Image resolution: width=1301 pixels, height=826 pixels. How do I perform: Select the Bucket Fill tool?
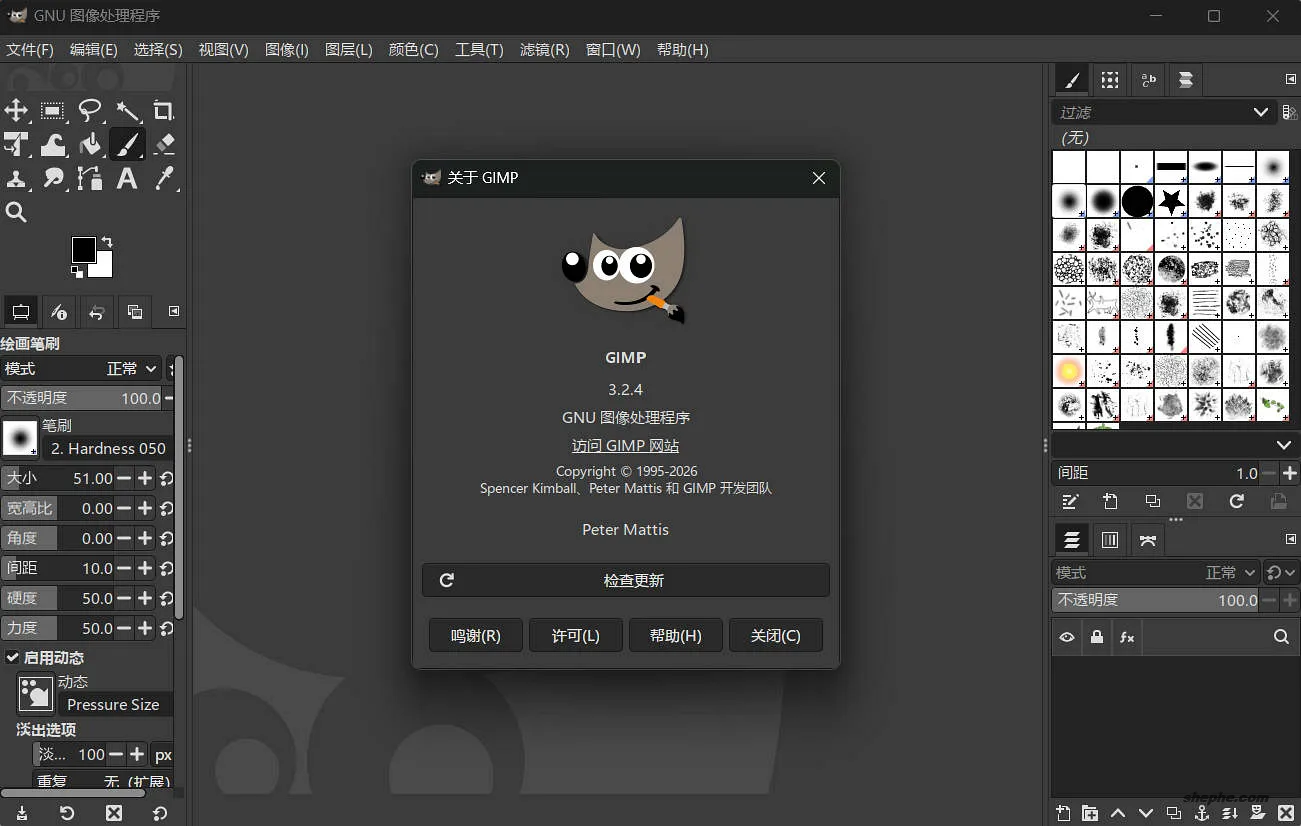pyautogui.click(x=90, y=144)
